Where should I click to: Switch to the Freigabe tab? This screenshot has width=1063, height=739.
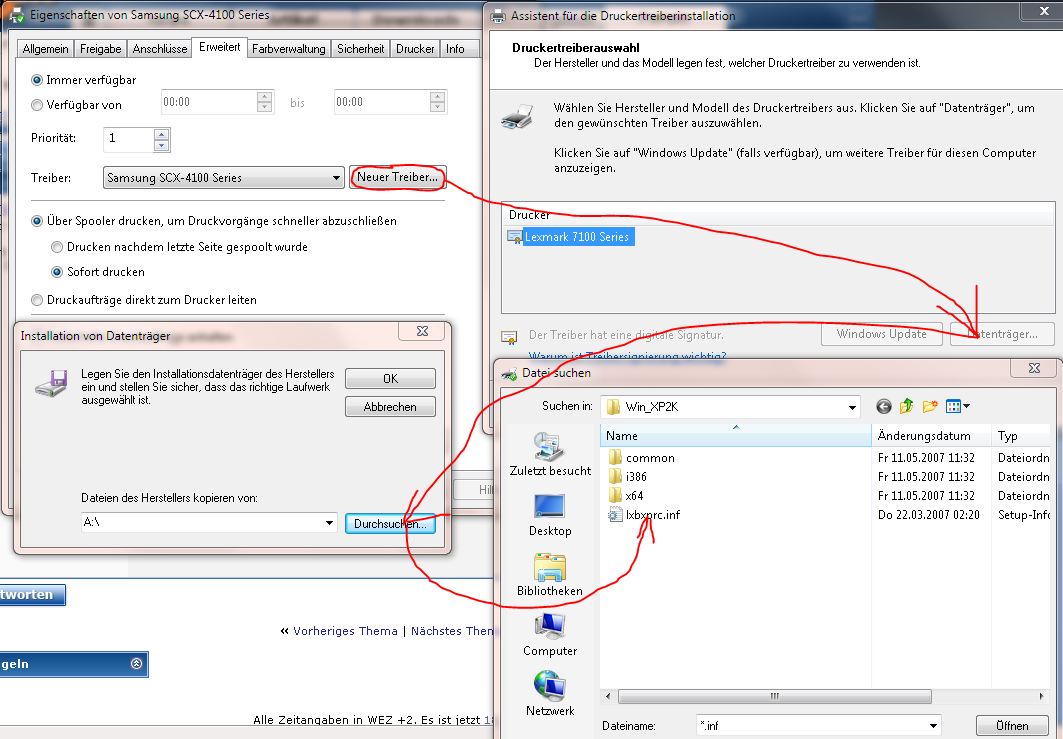100,49
